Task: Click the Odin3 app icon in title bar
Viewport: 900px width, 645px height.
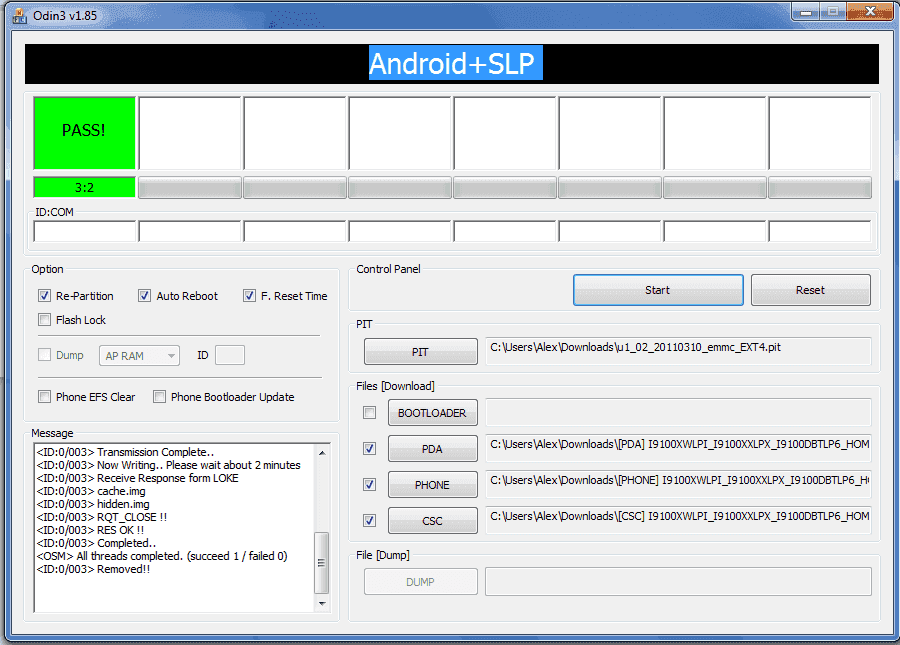Action: click(20, 15)
